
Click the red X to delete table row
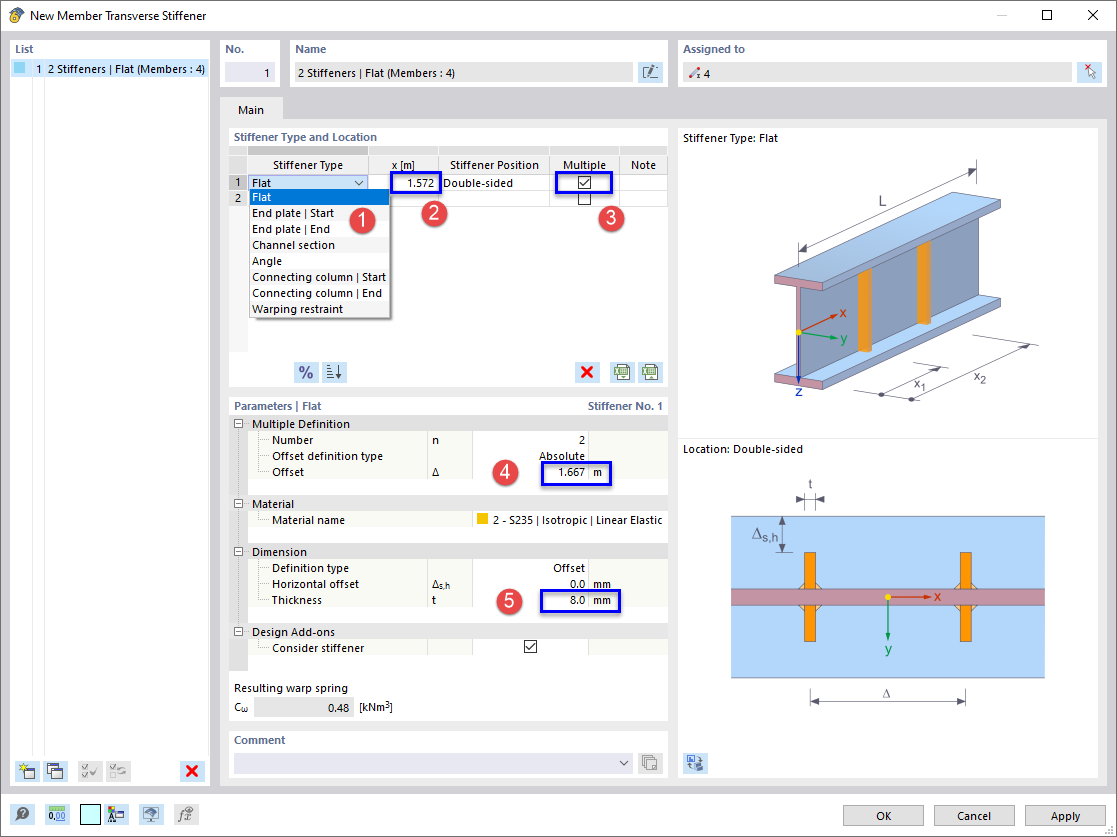587,371
